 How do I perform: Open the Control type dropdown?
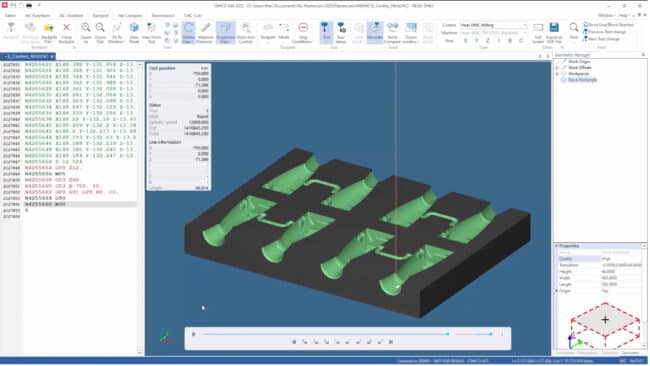point(493,25)
